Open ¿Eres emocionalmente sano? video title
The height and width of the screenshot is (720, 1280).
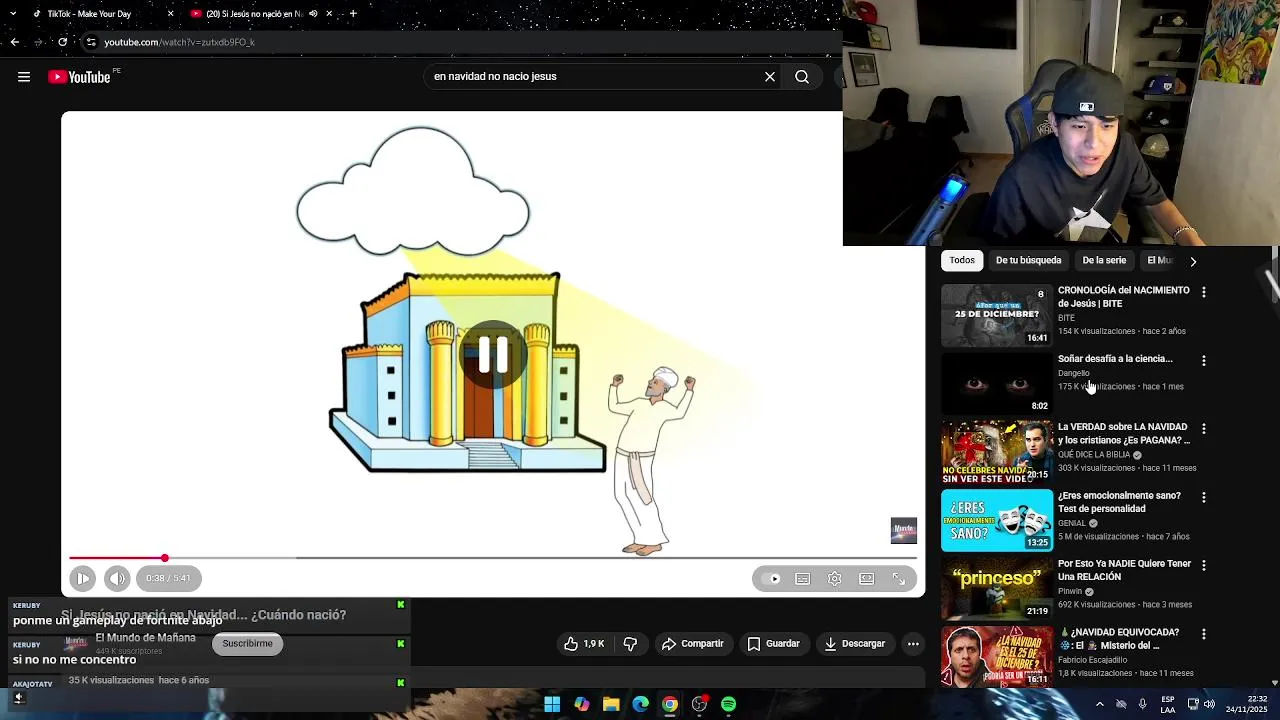(1119, 502)
